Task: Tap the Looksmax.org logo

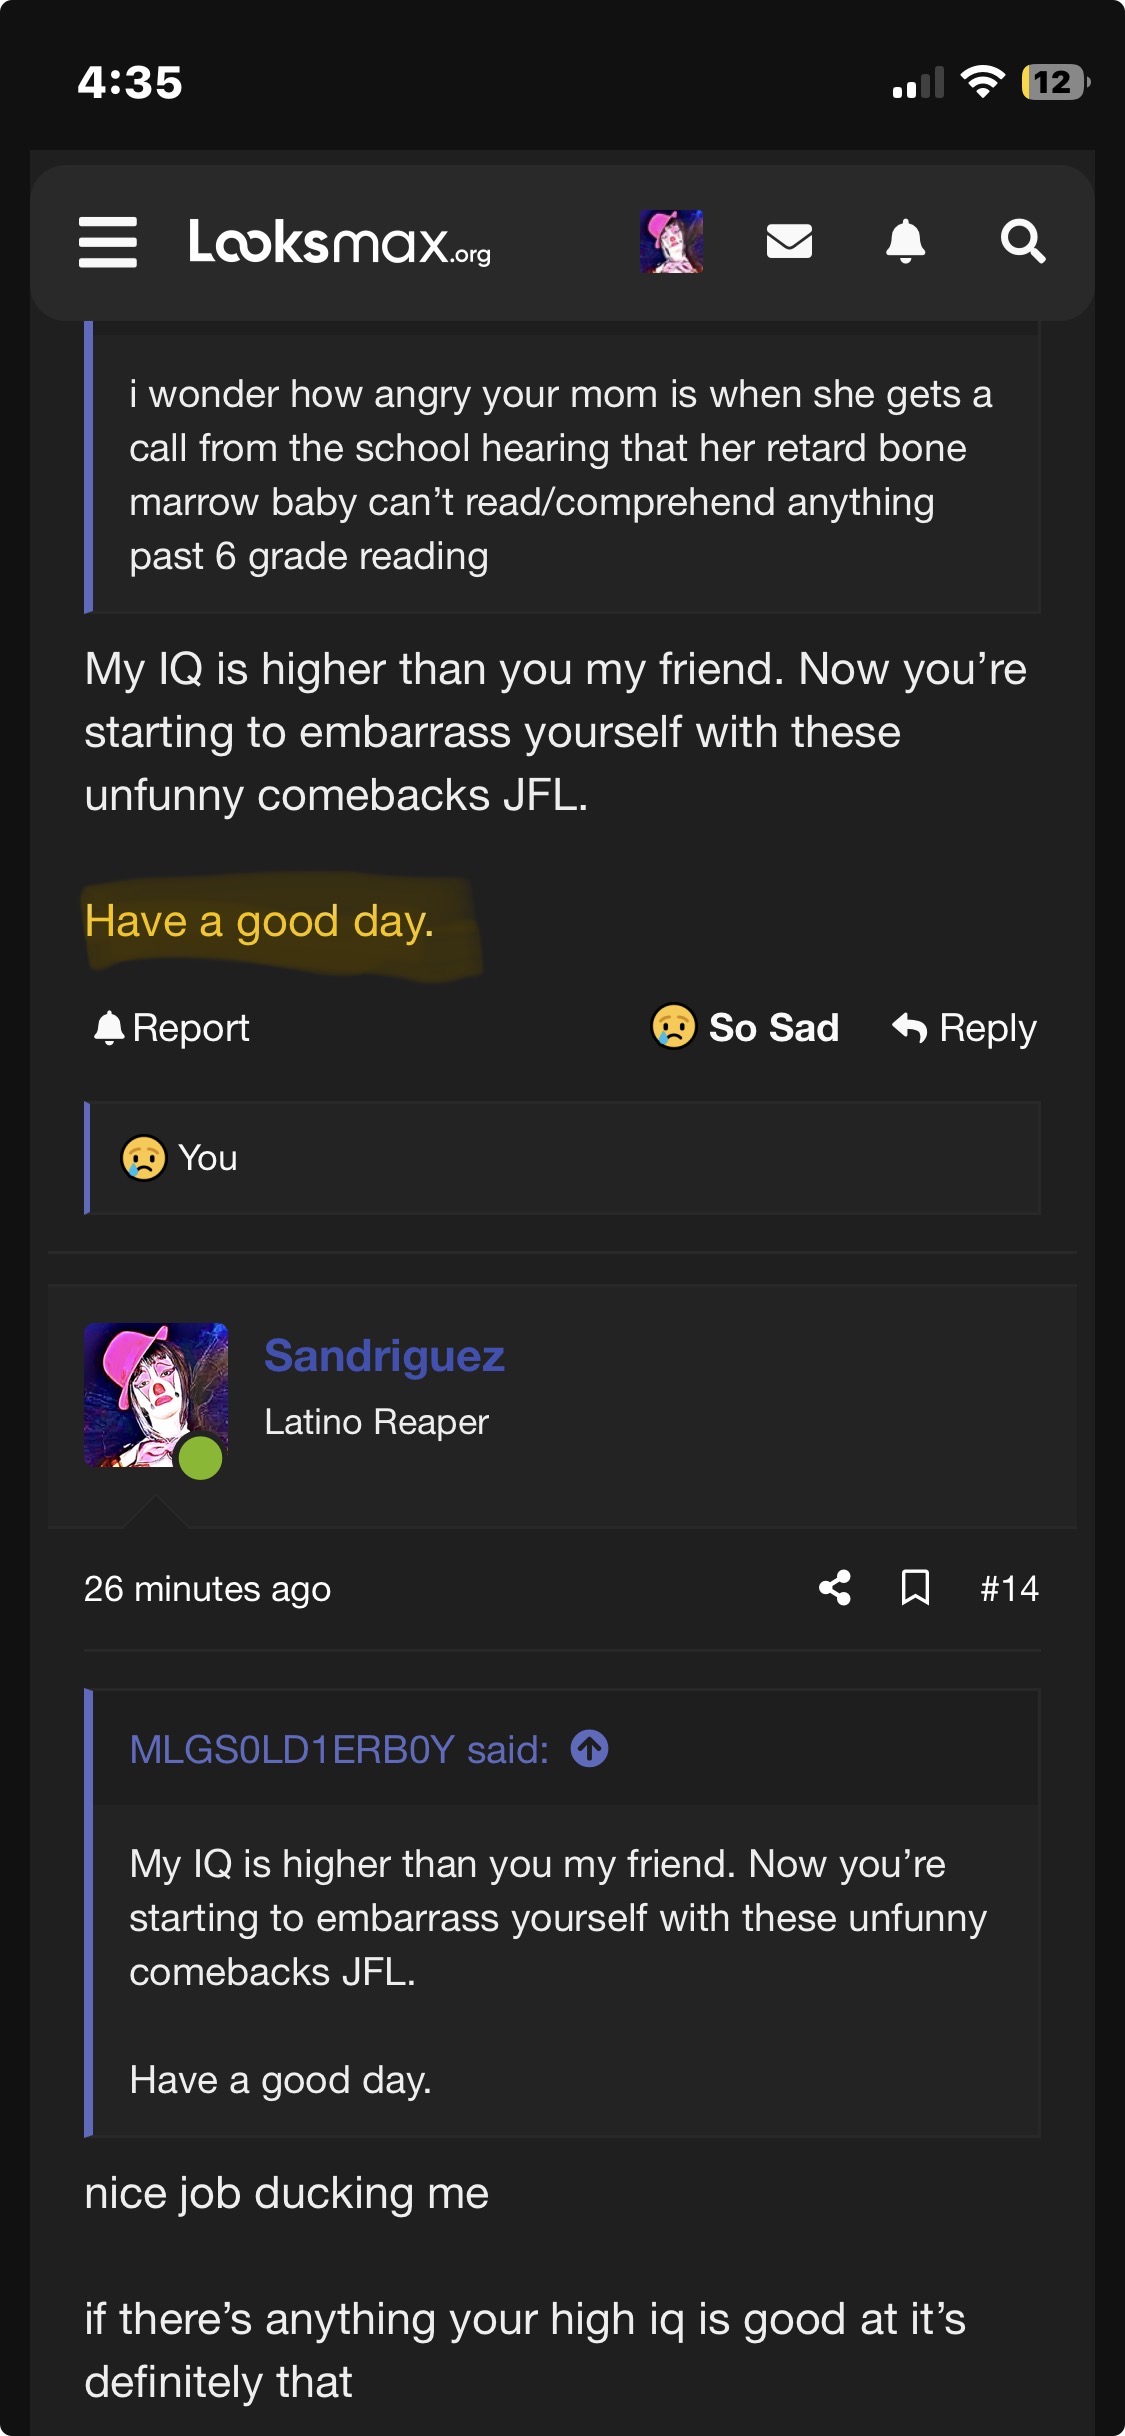Action: 339,242
